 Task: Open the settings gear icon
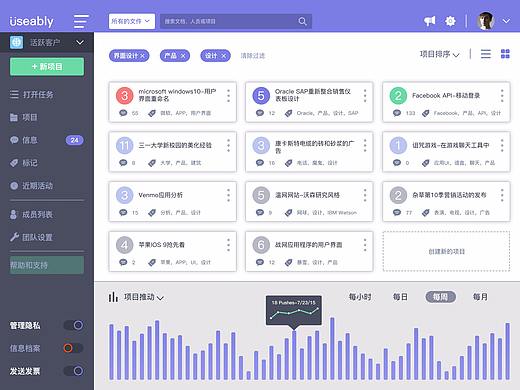coord(450,21)
